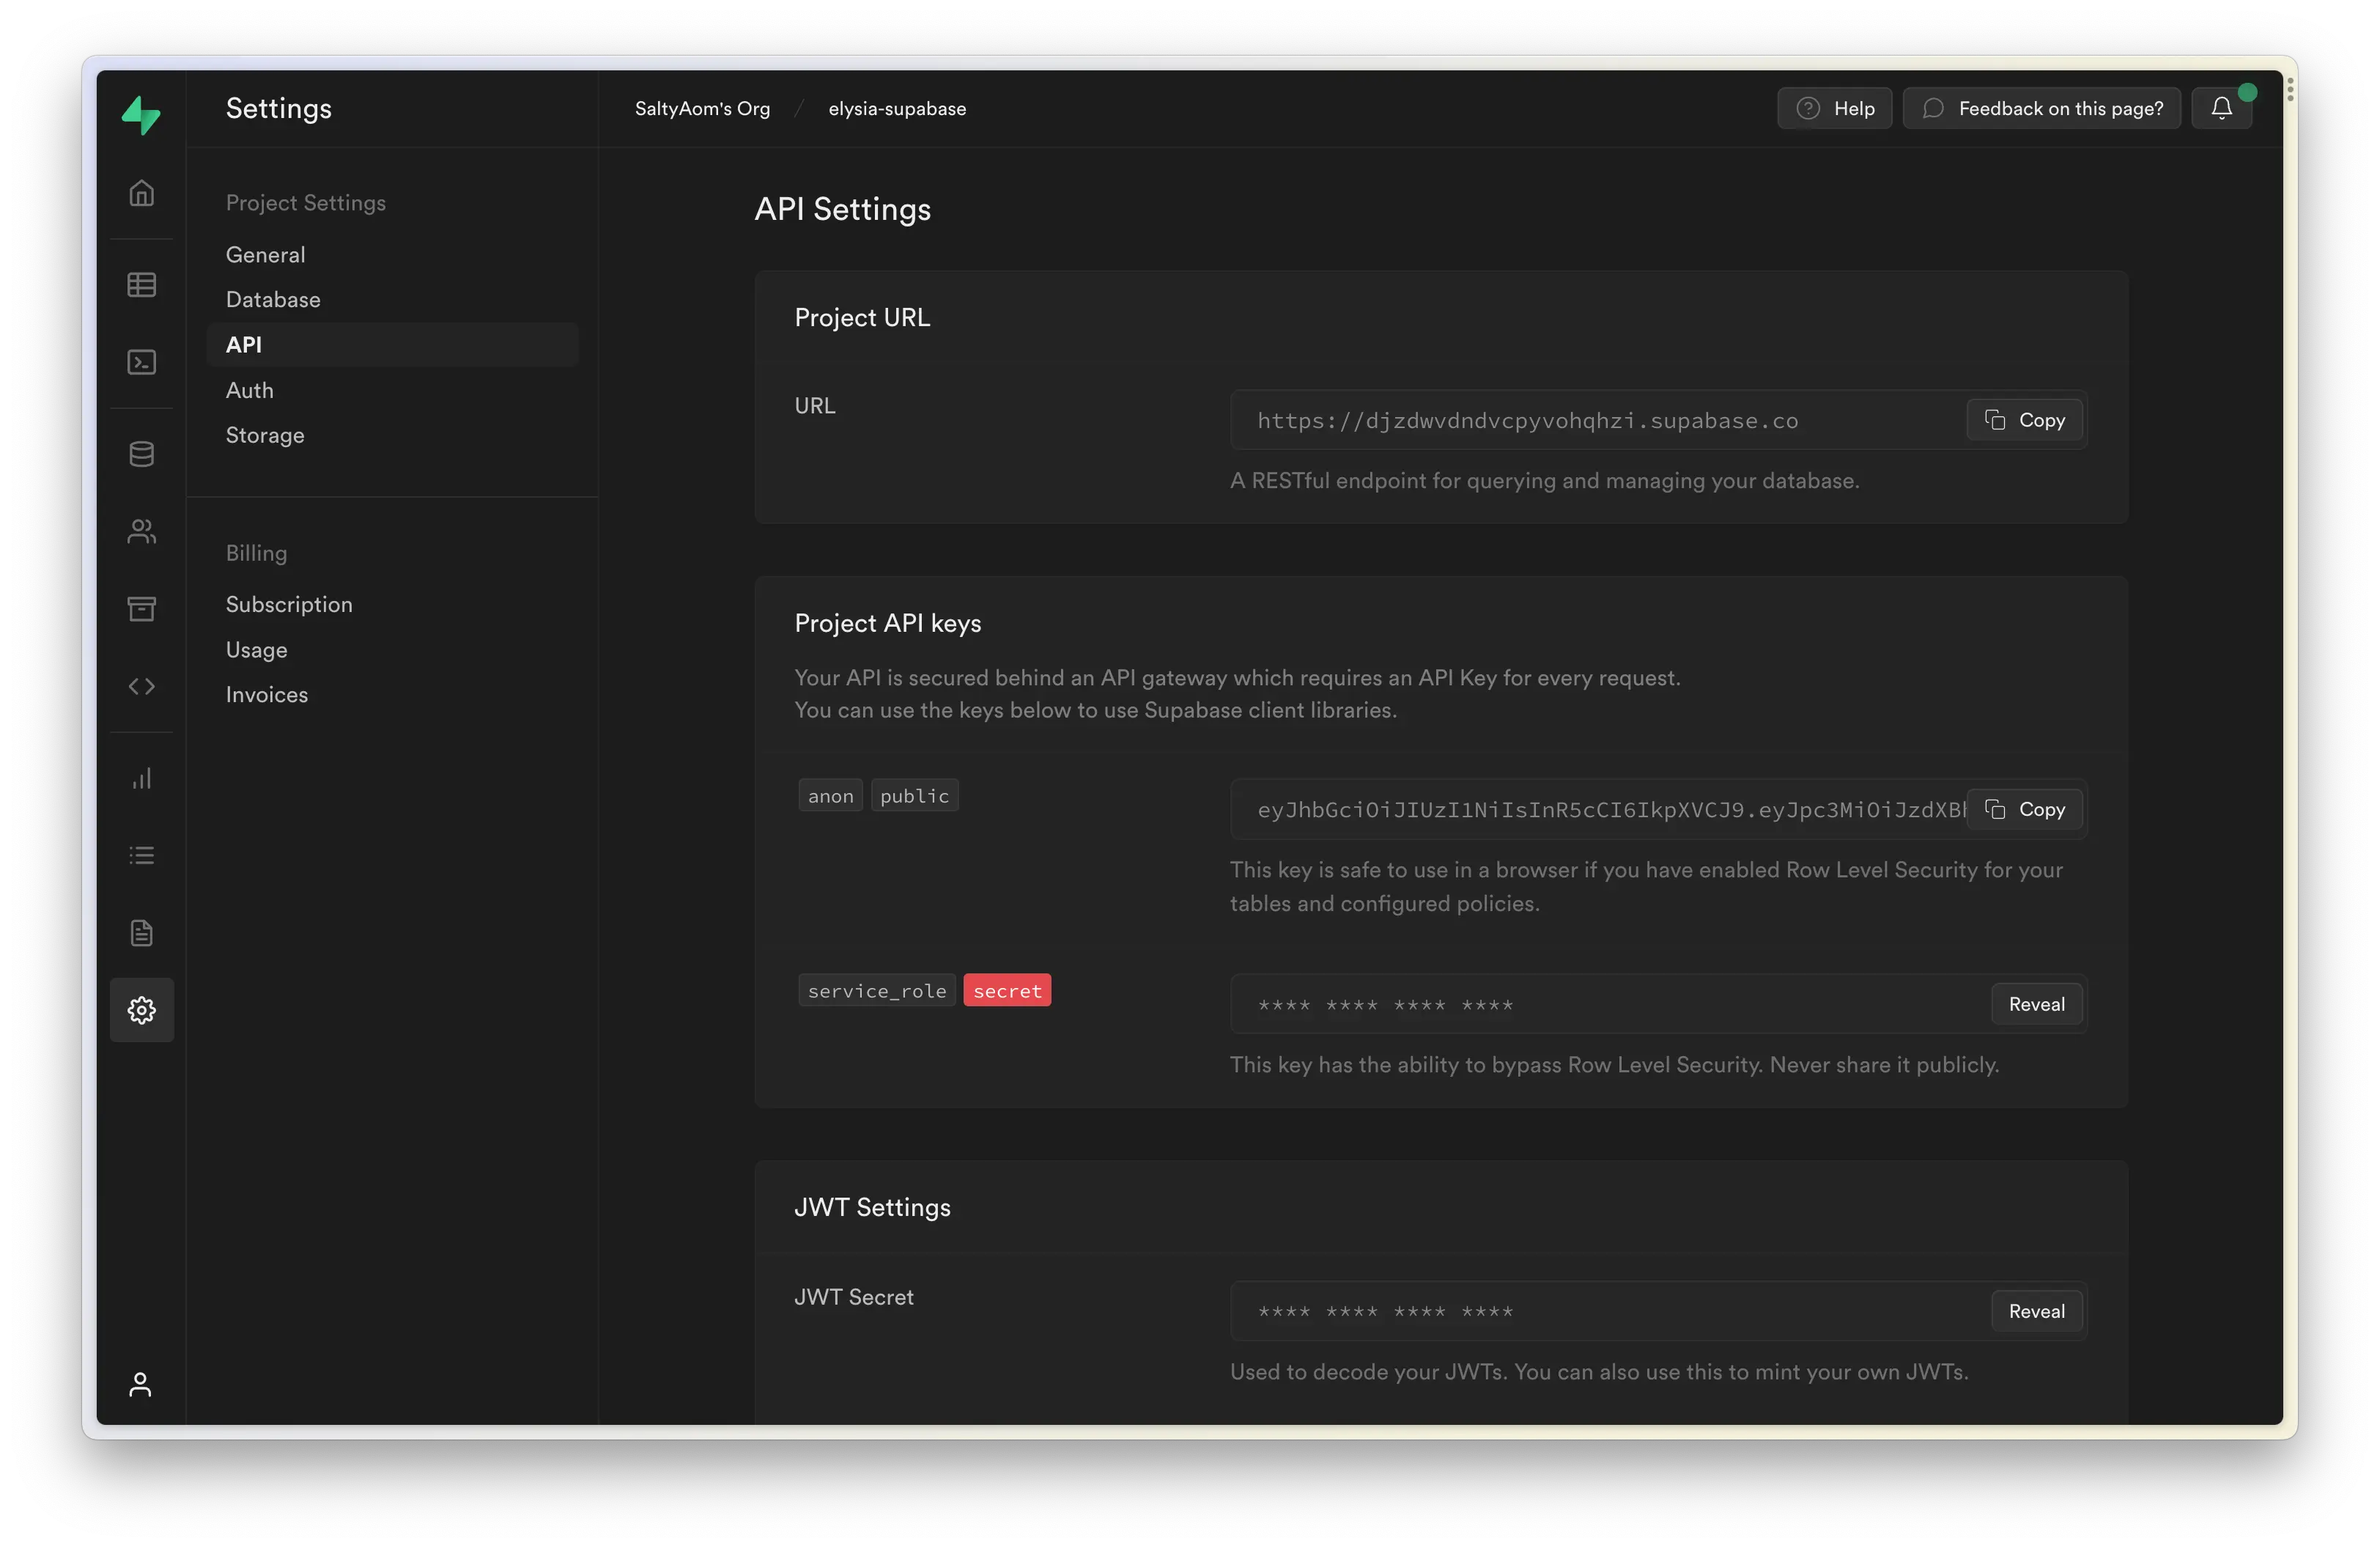2380x1548 pixels.
Task: Click the Supabase logo icon
Action: [141, 114]
